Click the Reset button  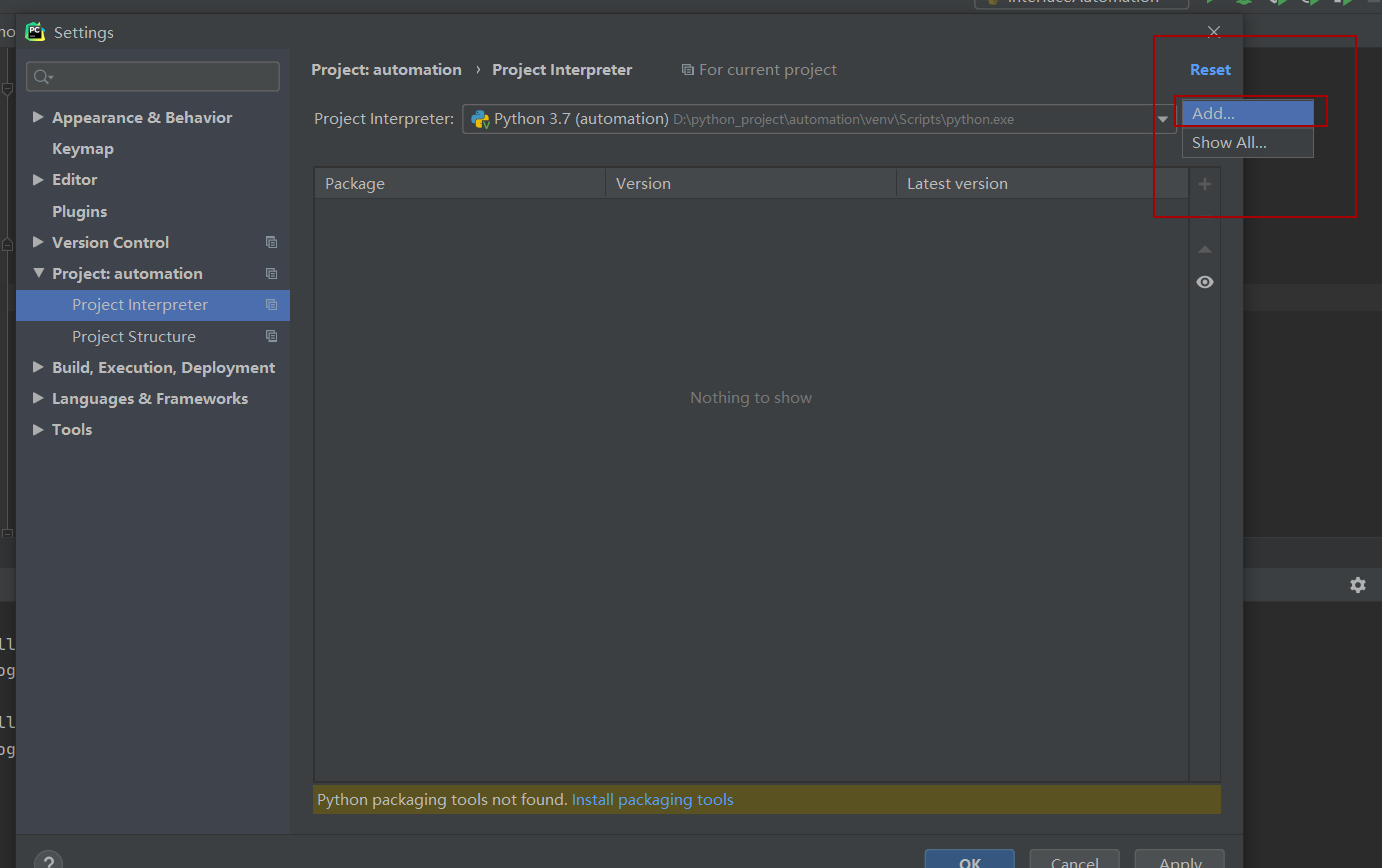coord(1210,69)
